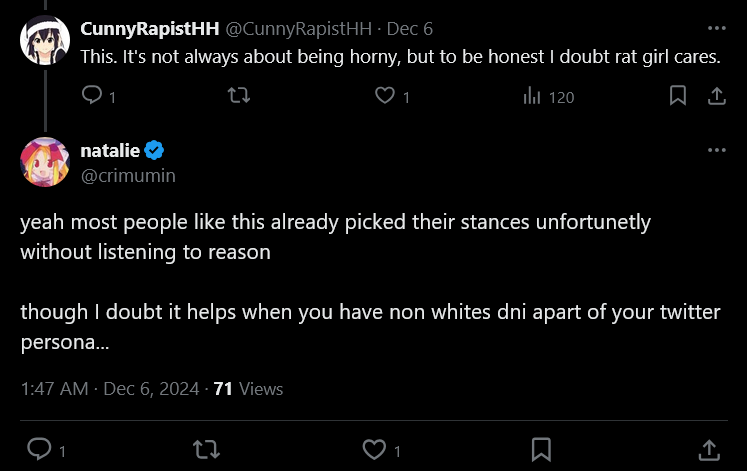Open the Dec 6 date link on upper post
This screenshot has height=471, width=747.
pos(410,29)
